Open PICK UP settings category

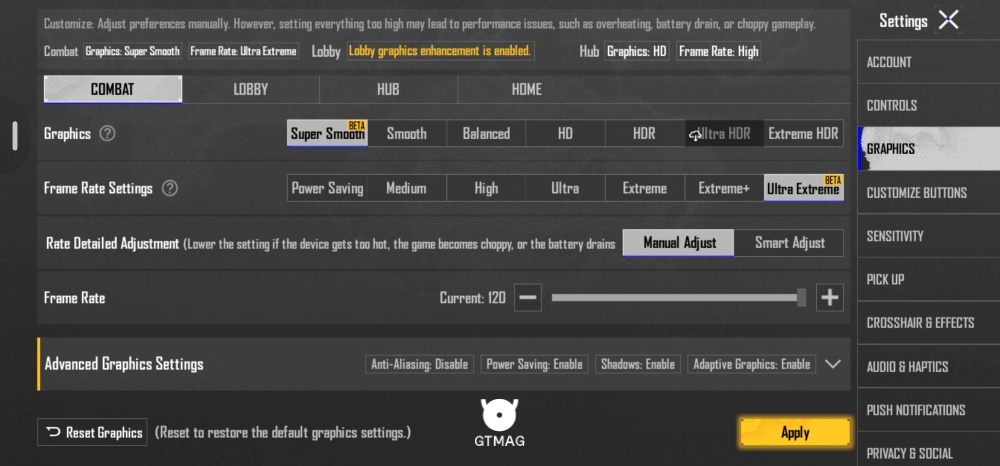[x=929, y=279]
